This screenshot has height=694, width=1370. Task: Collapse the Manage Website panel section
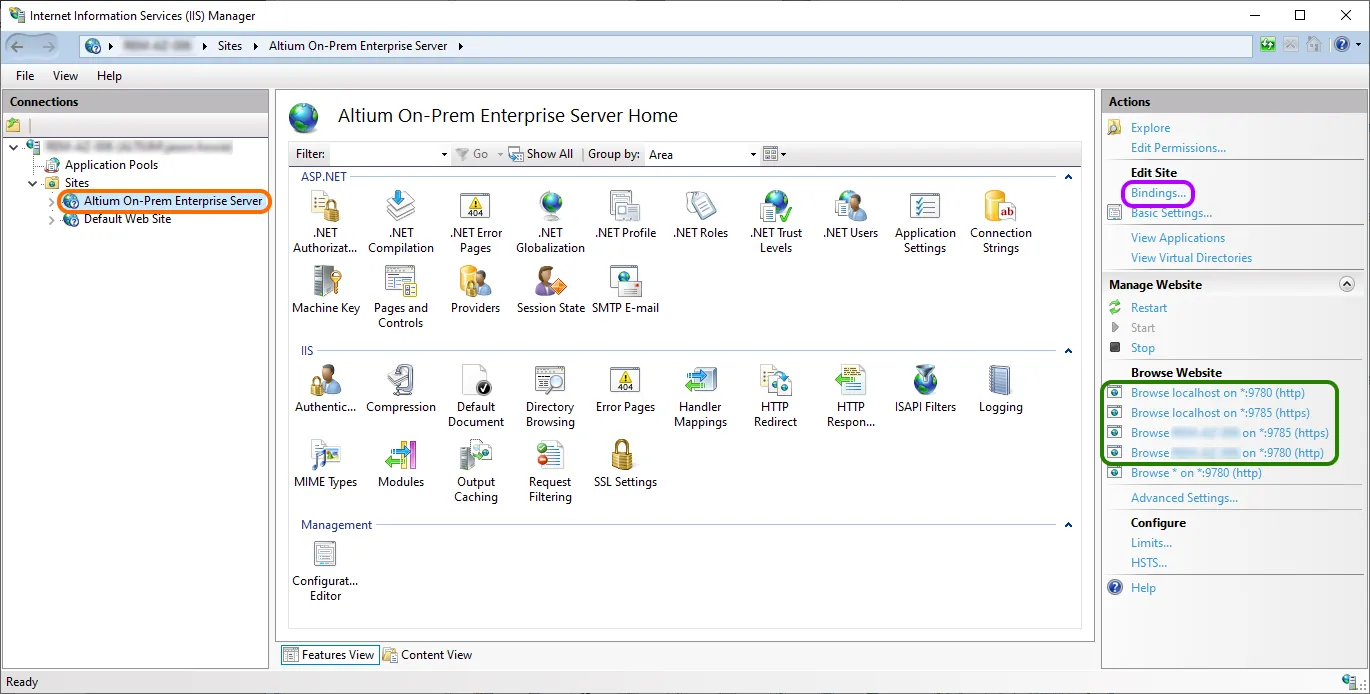[1346, 285]
